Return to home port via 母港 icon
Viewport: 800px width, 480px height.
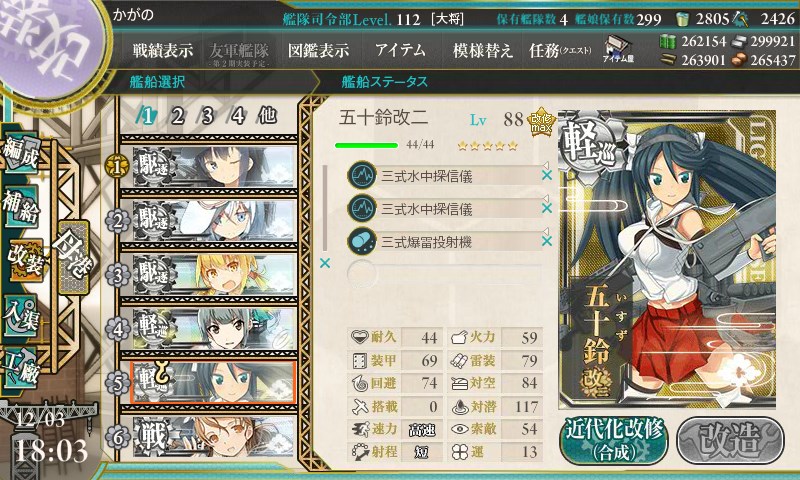point(73,257)
